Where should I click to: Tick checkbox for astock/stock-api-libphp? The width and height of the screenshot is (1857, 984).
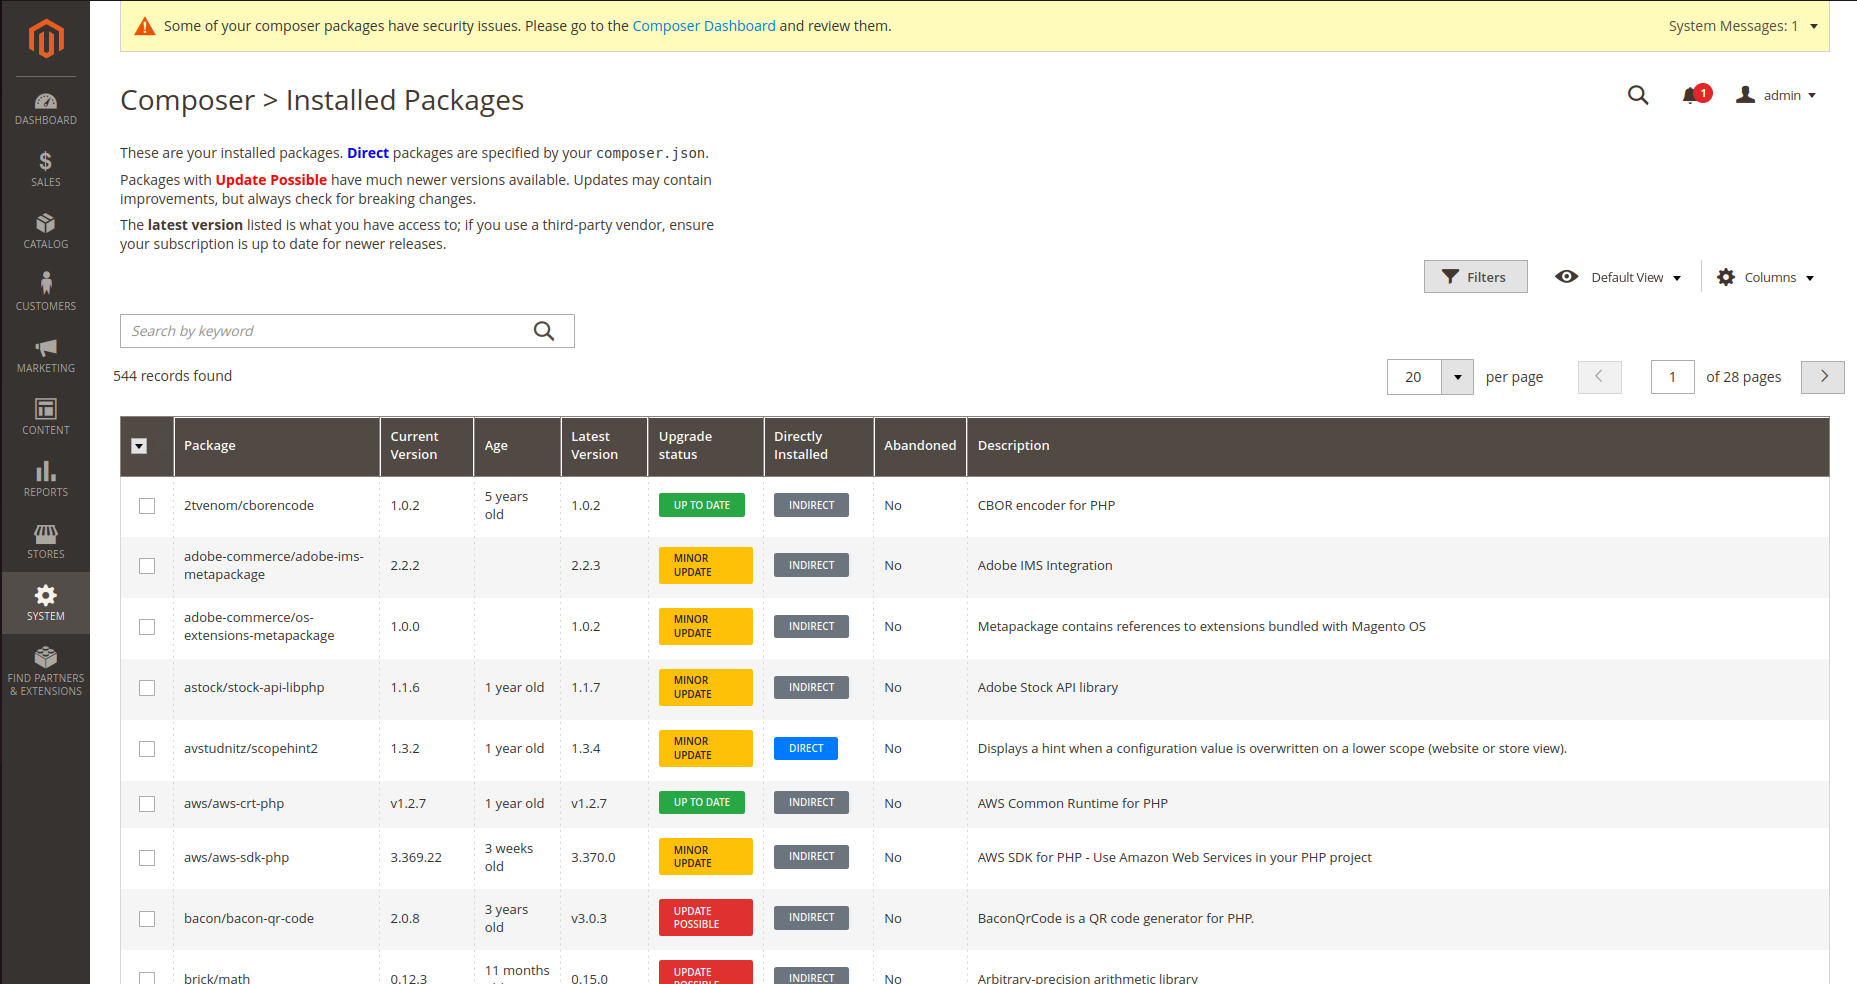[147, 688]
